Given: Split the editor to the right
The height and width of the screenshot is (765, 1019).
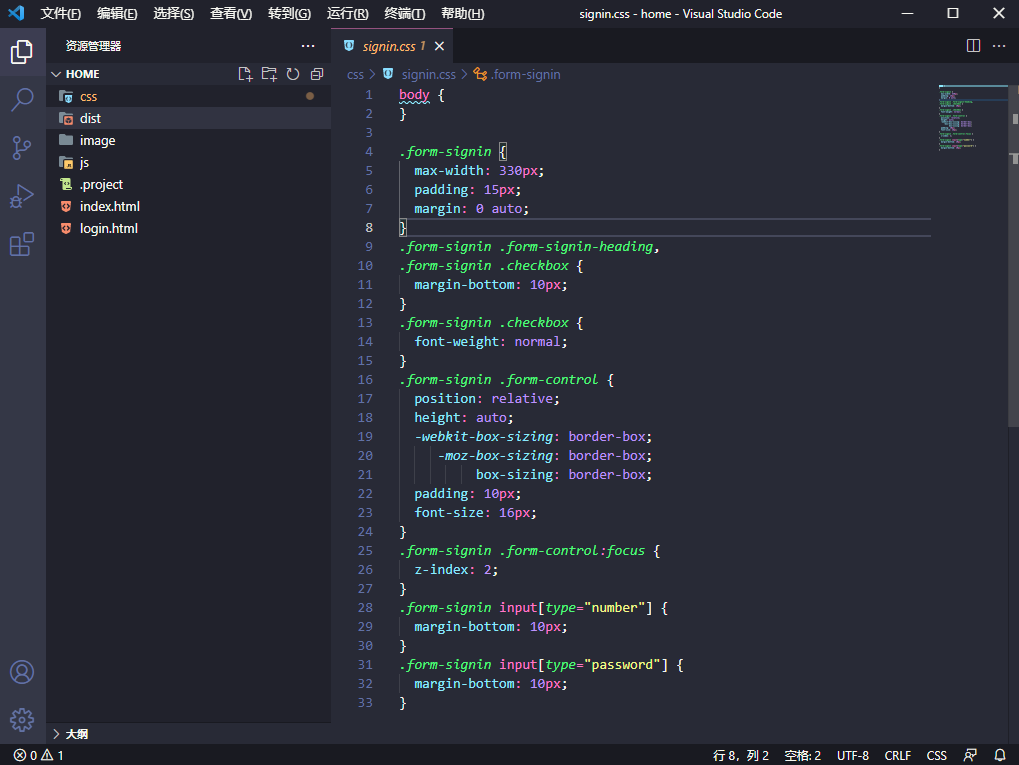Looking at the screenshot, I should pos(974,45).
